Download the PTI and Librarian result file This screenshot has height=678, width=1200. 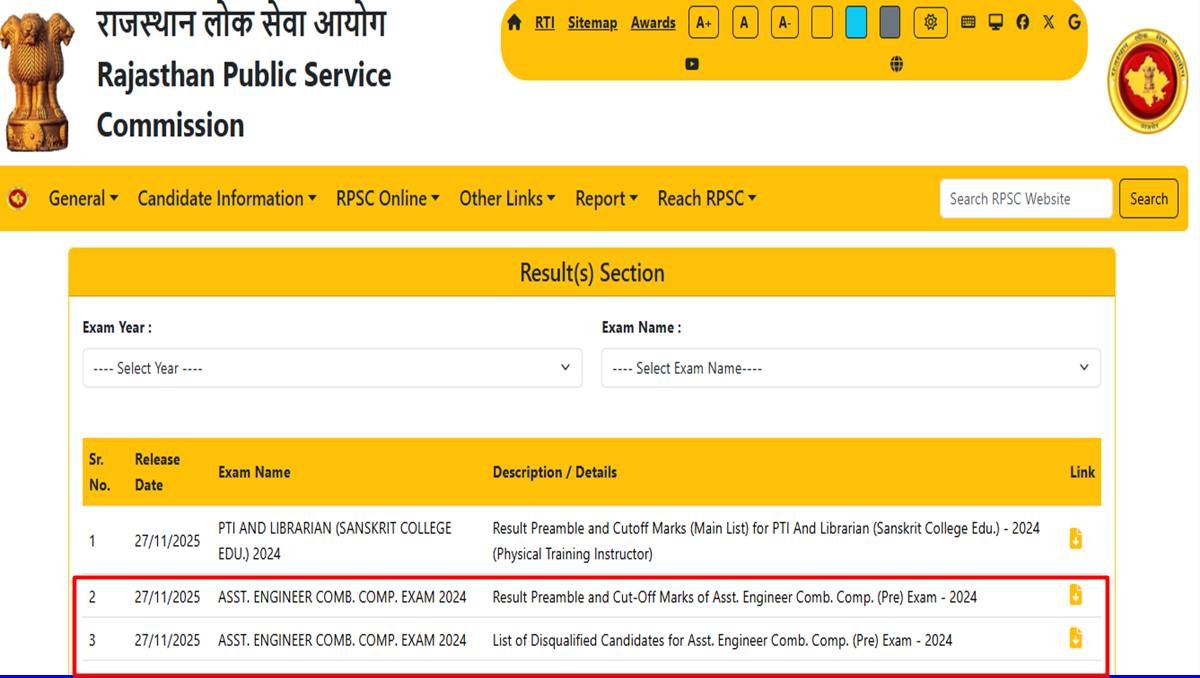pyautogui.click(x=1076, y=539)
